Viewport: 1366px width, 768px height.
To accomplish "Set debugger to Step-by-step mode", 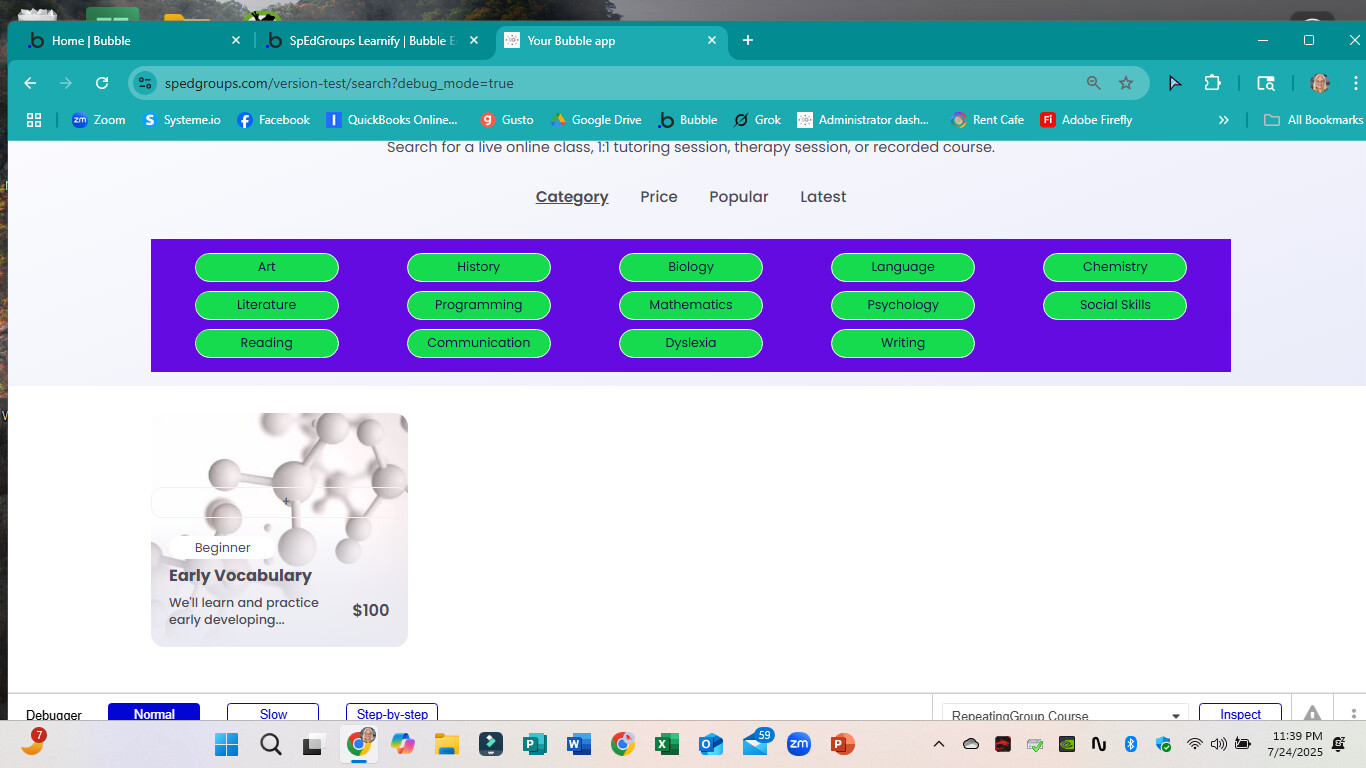I will click(x=392, y=713).
